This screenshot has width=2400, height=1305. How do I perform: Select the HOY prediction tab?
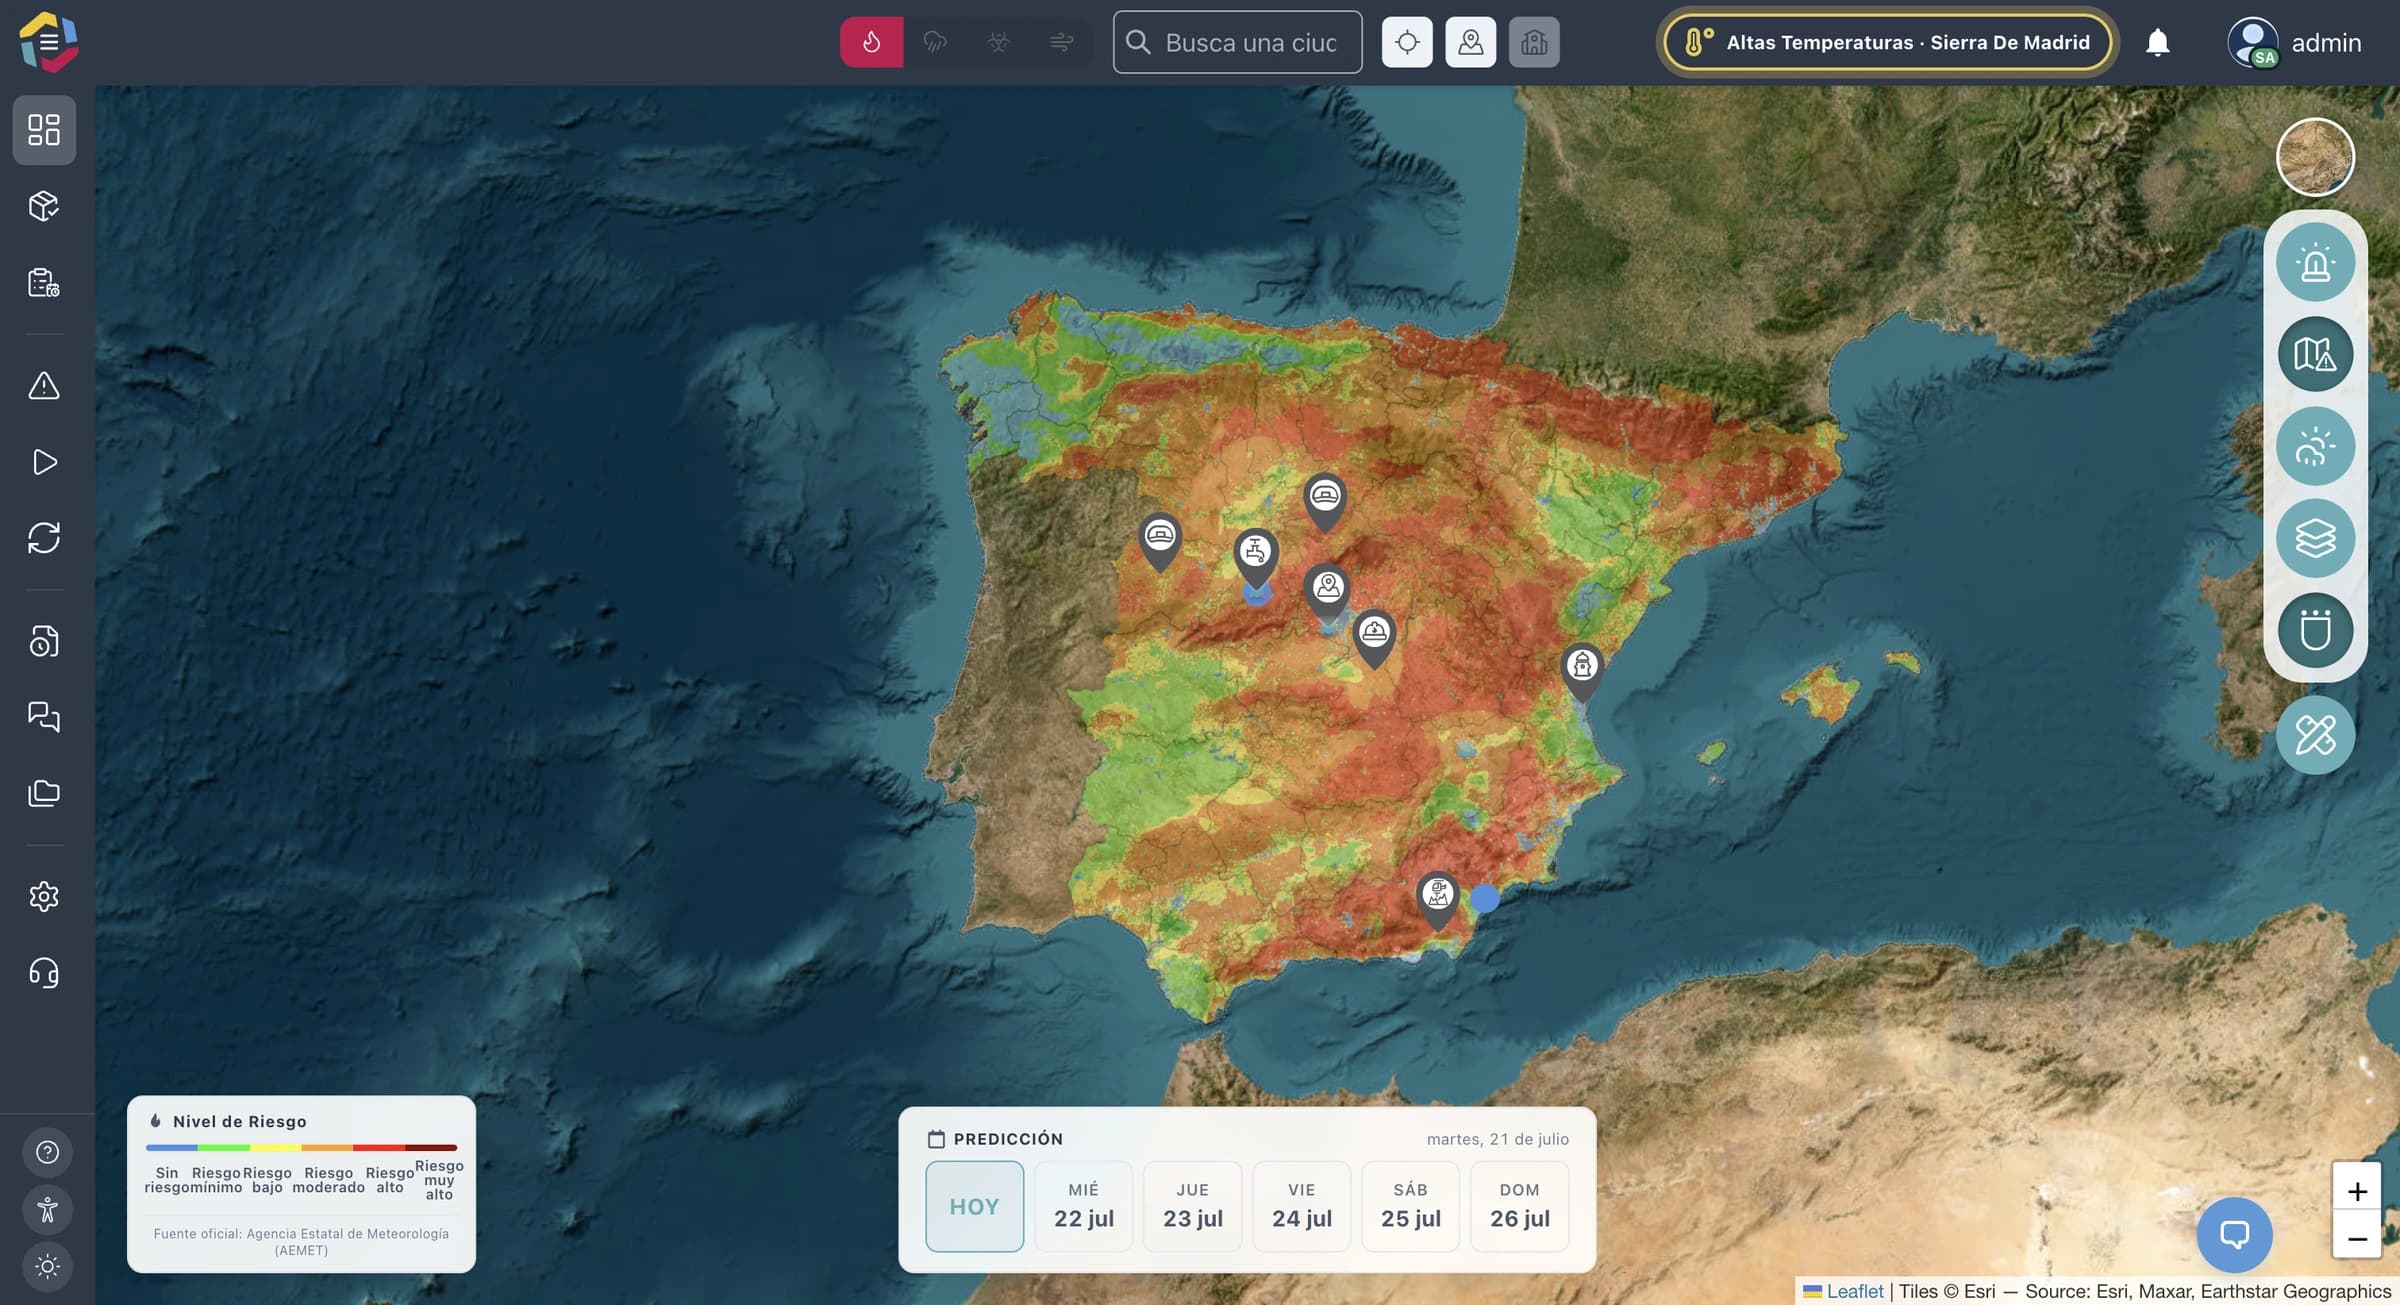974,1206
